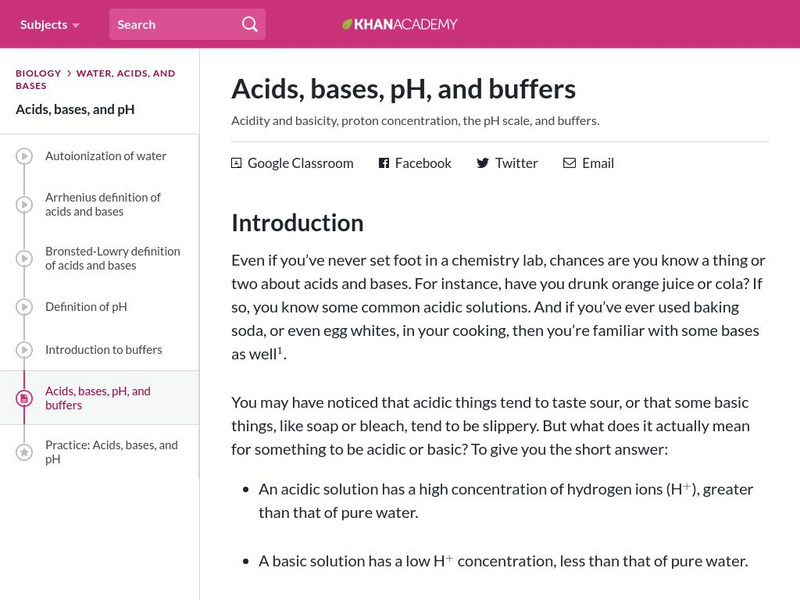Click the search magnifier icon
The width and height of the screenshot is (800, 600).
click(x=250, y=22)
